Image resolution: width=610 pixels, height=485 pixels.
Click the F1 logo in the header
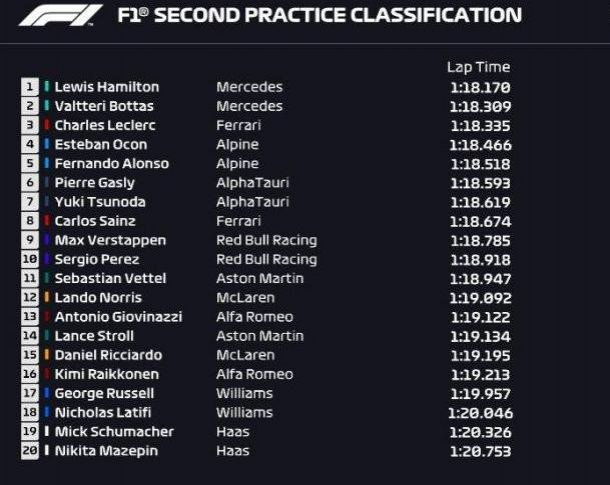60,15
